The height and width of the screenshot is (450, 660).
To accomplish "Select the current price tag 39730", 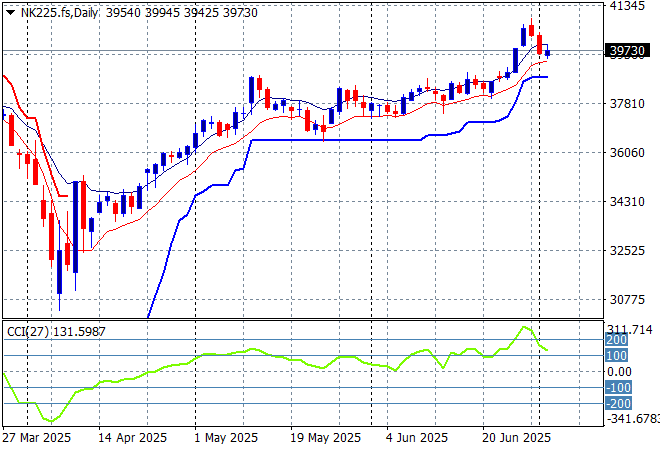I will [x=626, y=51].
